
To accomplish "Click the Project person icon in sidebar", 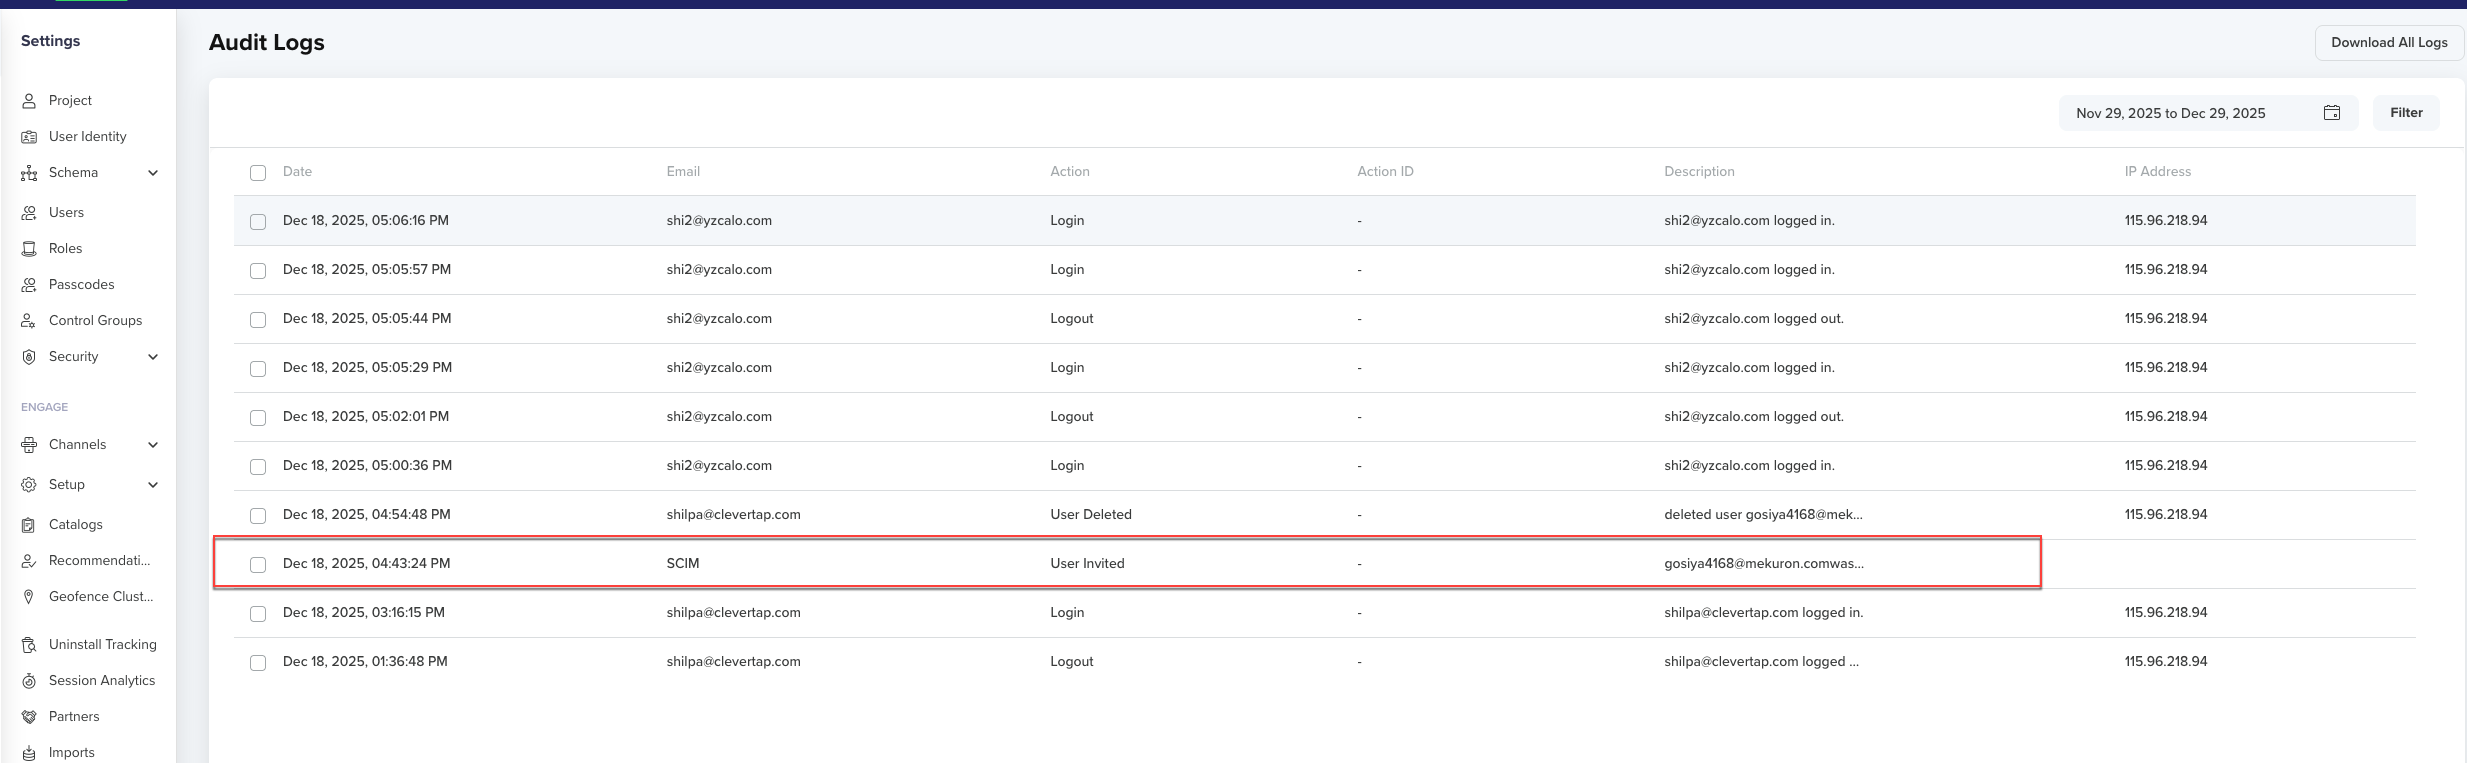I will tap(29, 101).
